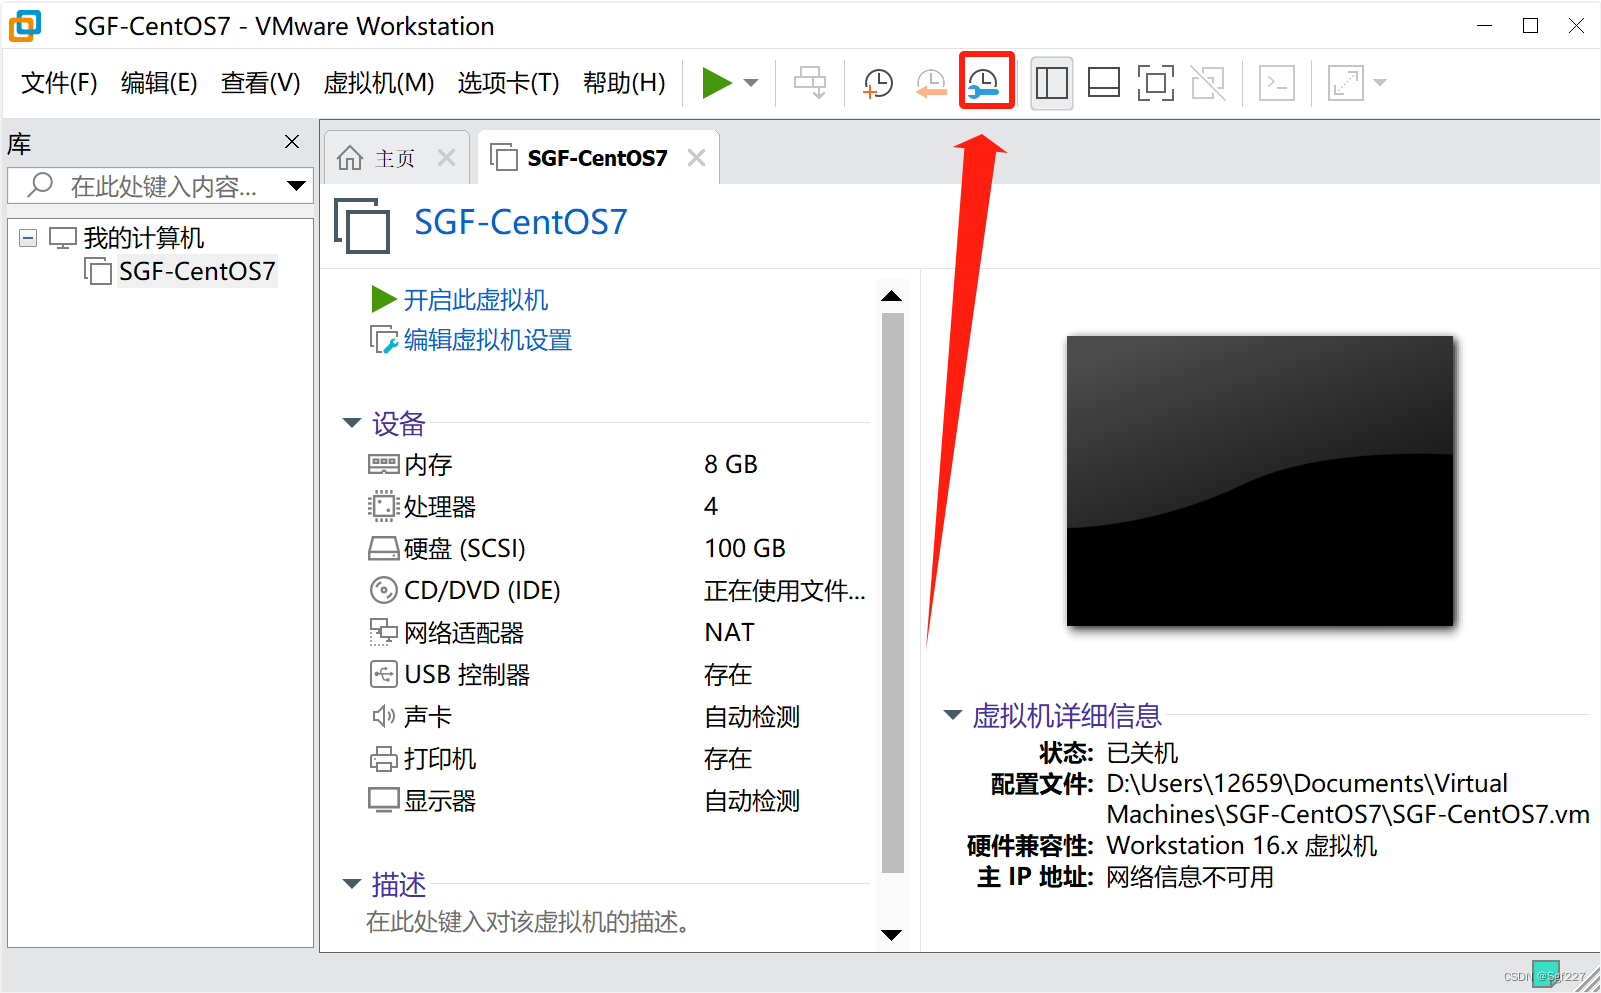Click the green power on (play) toolbar icon

(717, 83)
